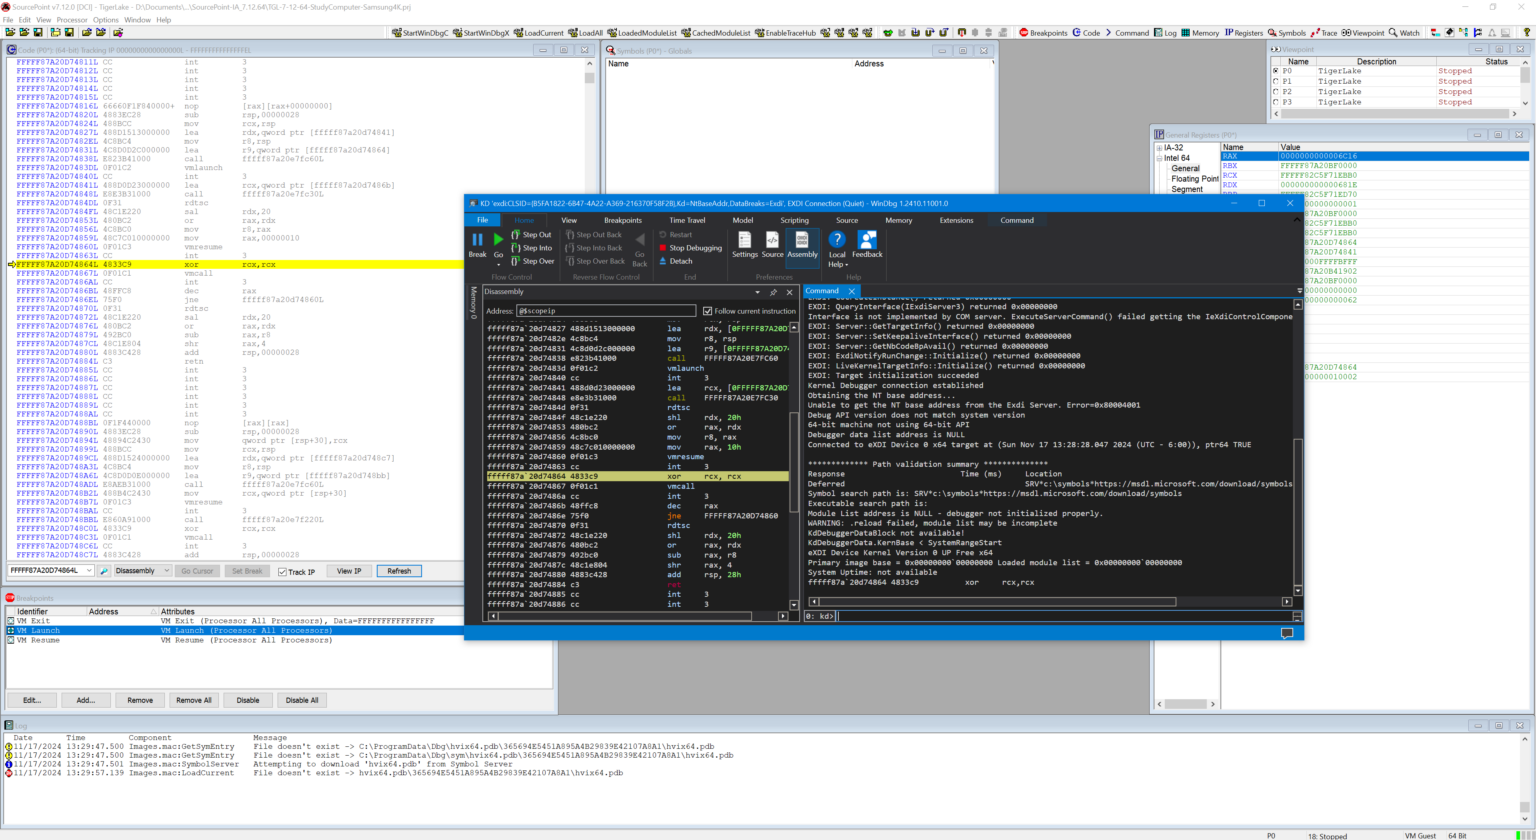Switch to the Time Travel ribbon tab
Viewport: 1536px width, 840px height.
686,220
